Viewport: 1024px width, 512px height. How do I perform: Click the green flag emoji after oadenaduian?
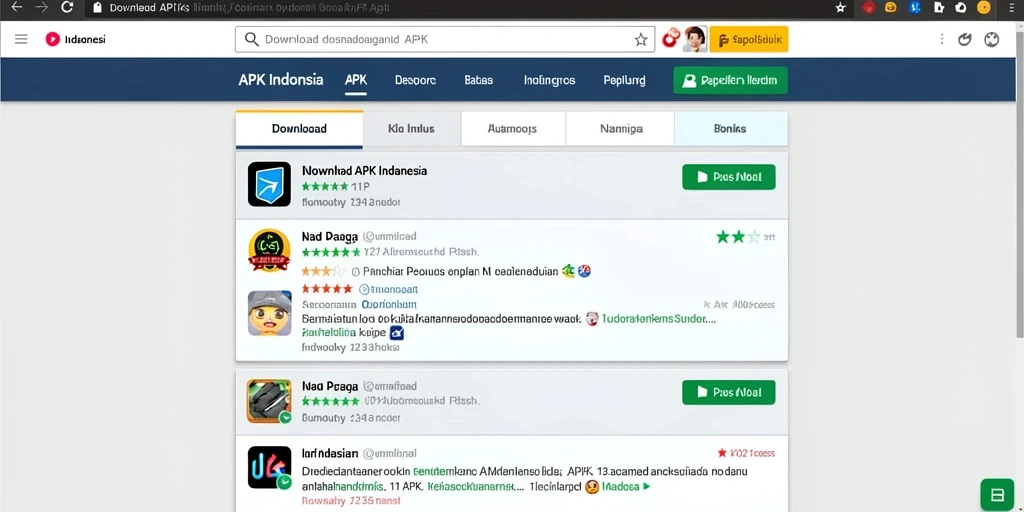coord(569,271)
